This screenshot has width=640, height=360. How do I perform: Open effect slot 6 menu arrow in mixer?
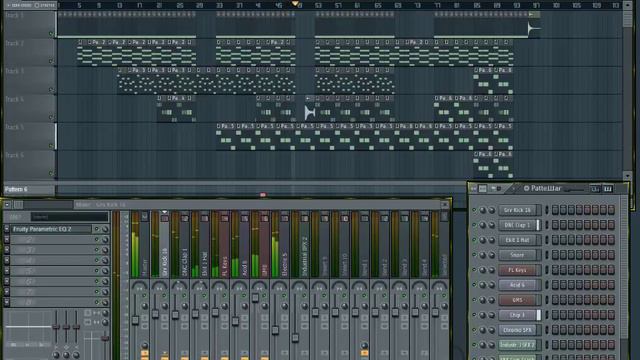pyautogui.click(x=7, y=281)
